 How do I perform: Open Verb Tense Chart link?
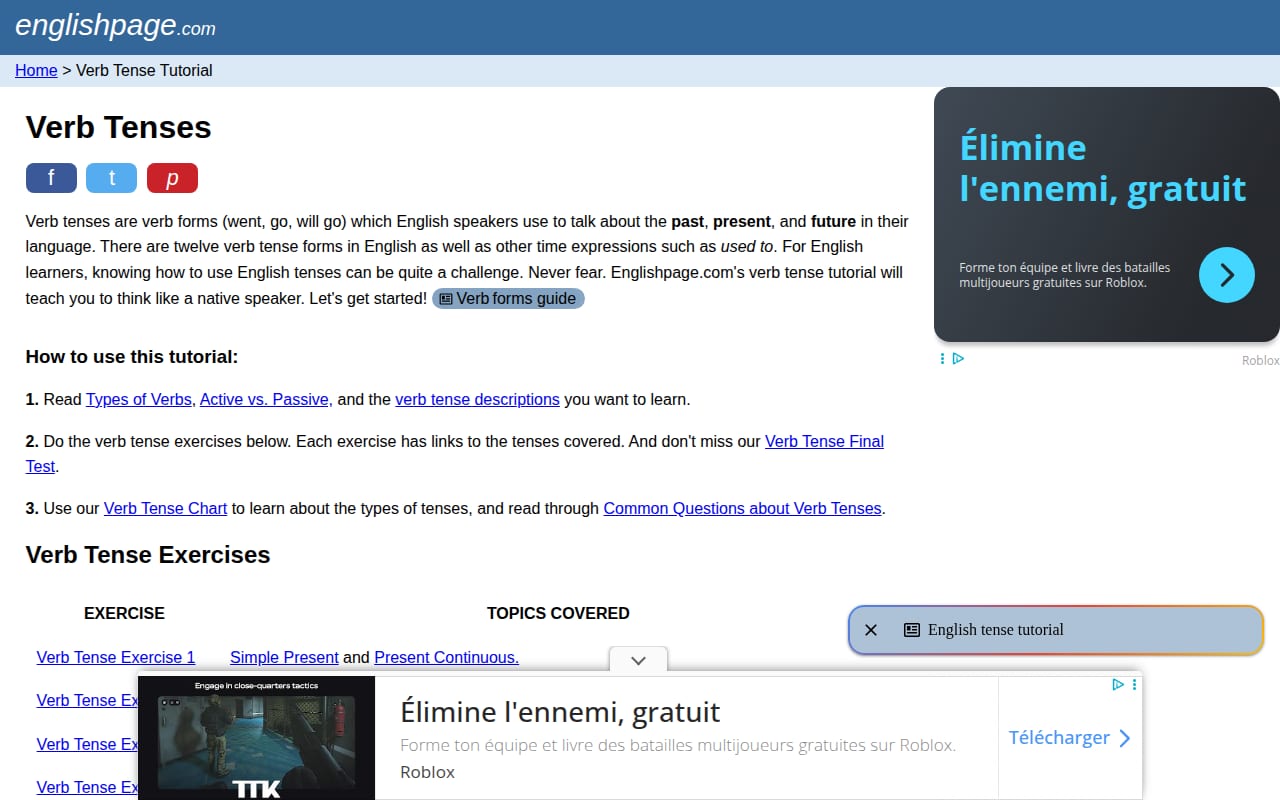click(165, 508)
